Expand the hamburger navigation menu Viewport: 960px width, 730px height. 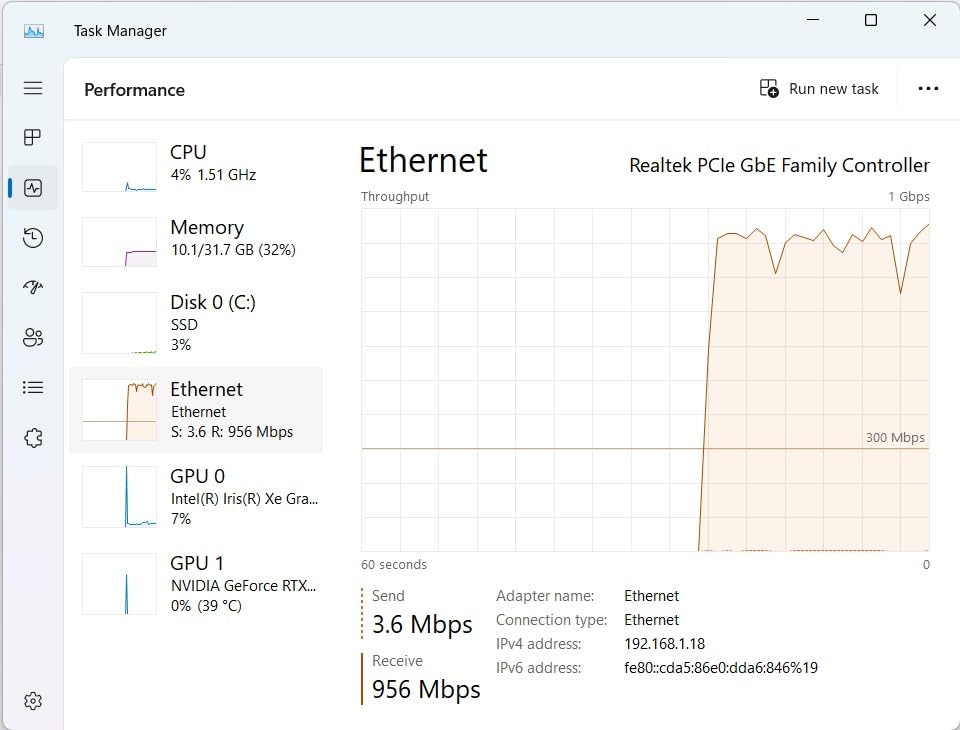pyautogui.click(x=33, y=88)
